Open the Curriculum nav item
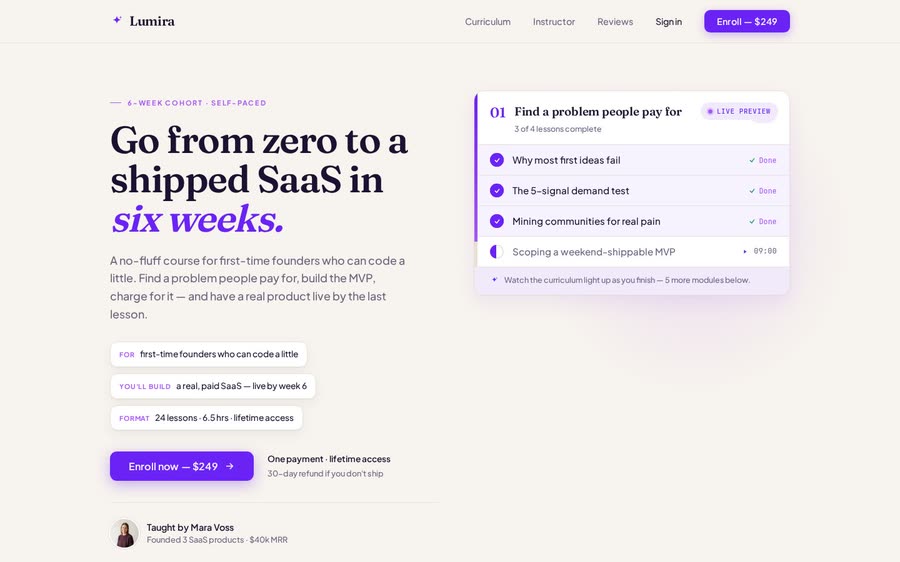This screenshot has width=900, height=562. [x=487, y=21]
